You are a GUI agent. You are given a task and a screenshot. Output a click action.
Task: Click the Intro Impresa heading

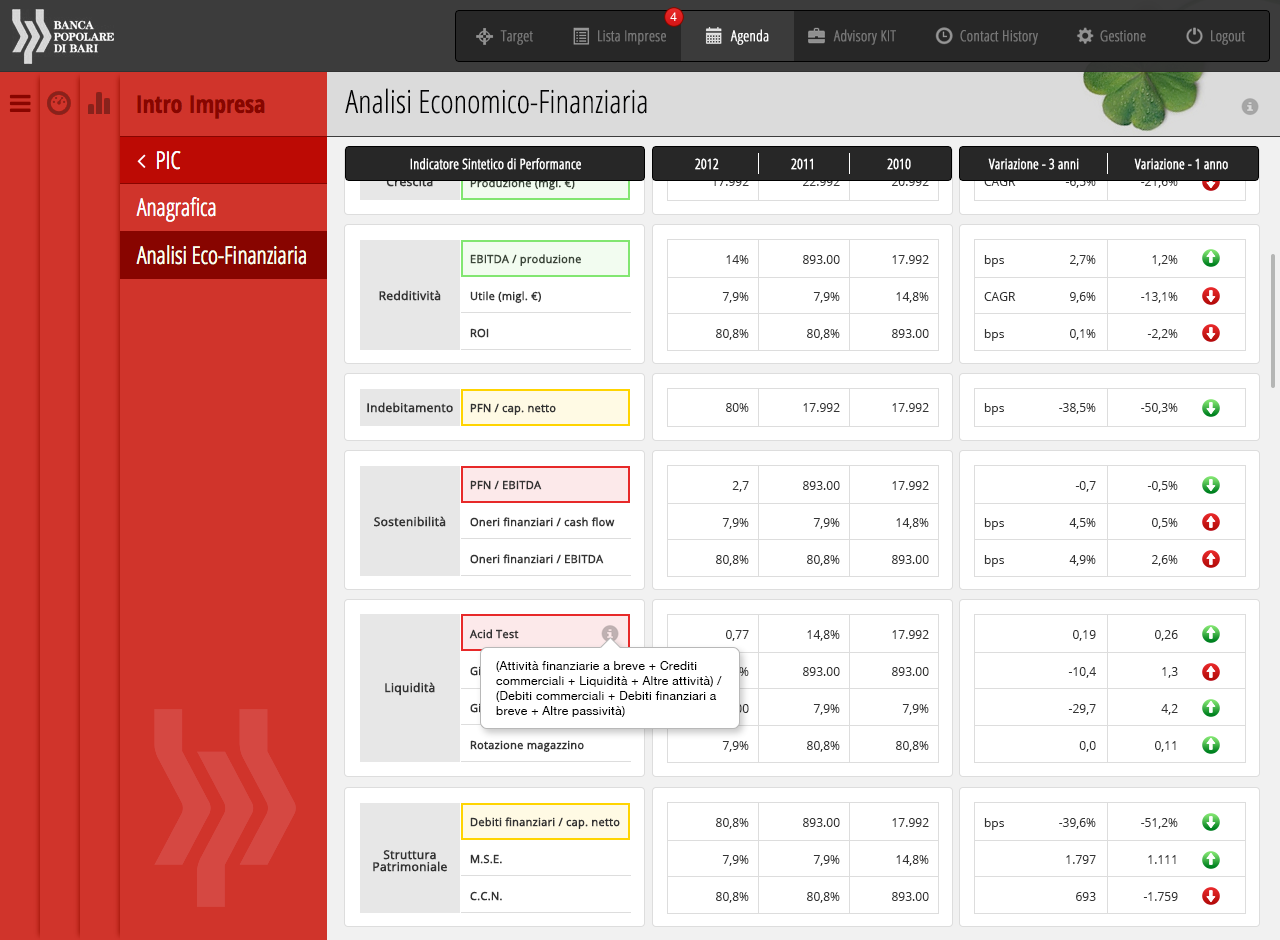click(200, 104)
